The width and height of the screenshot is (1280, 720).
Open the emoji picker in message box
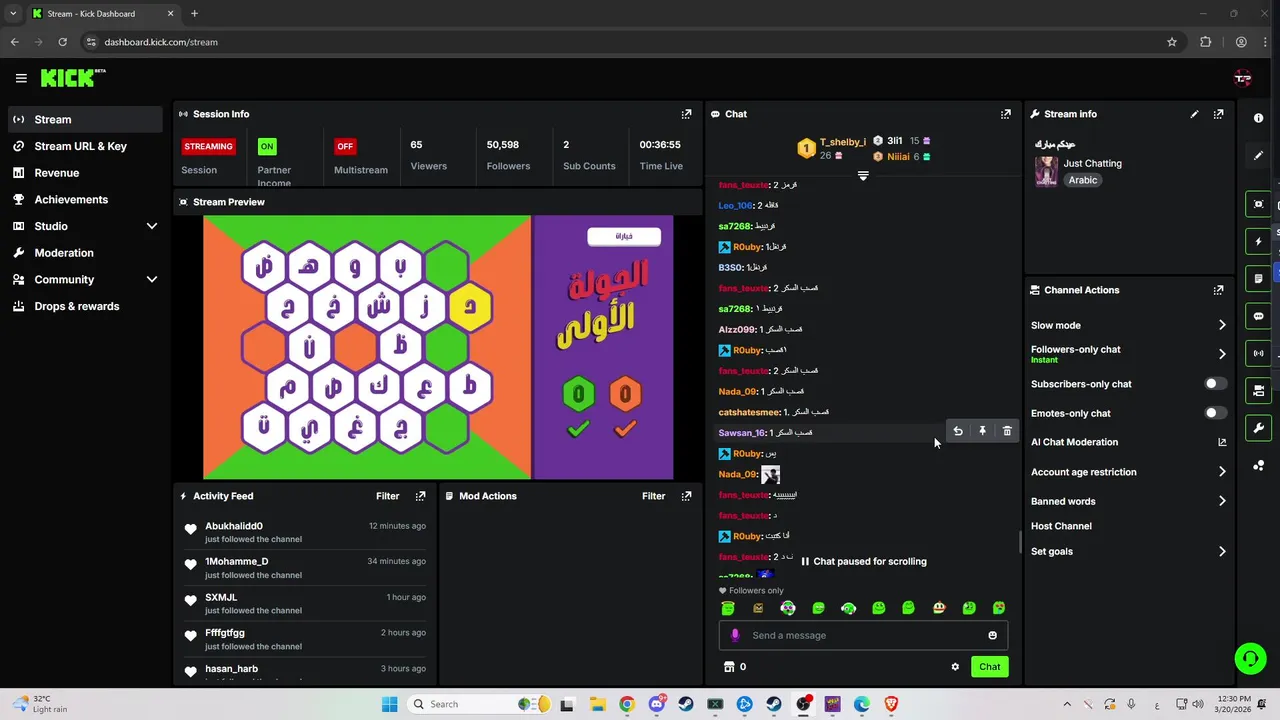coord(992,635)
